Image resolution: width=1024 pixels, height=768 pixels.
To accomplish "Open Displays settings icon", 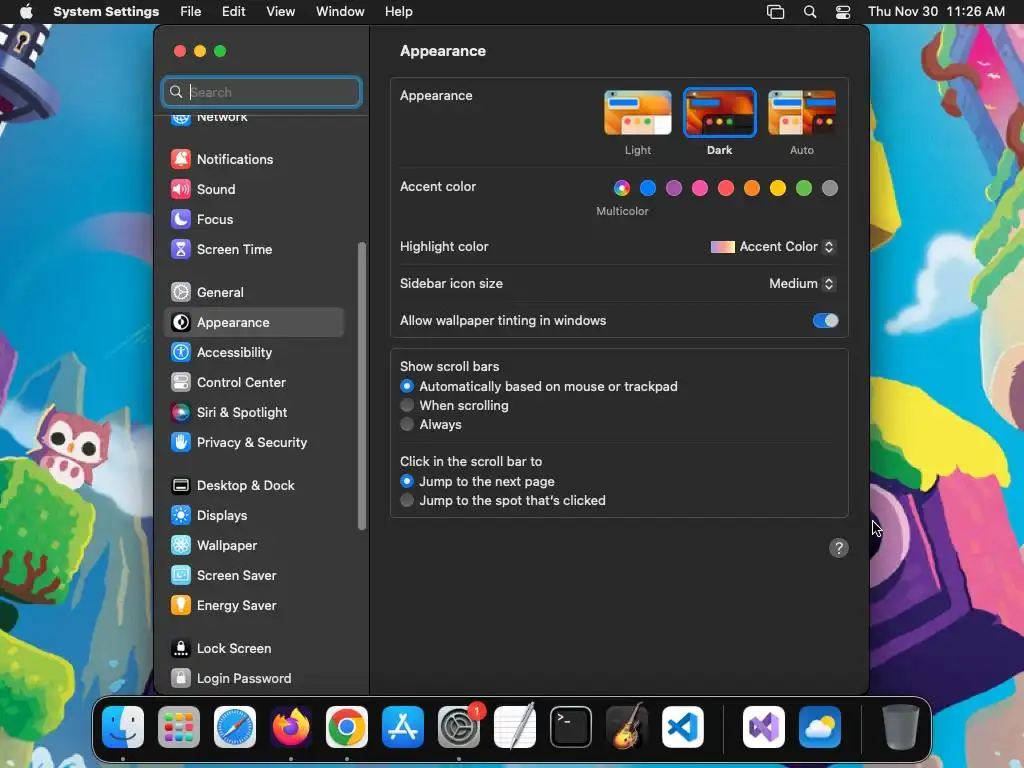I will [x=181, y=515].
